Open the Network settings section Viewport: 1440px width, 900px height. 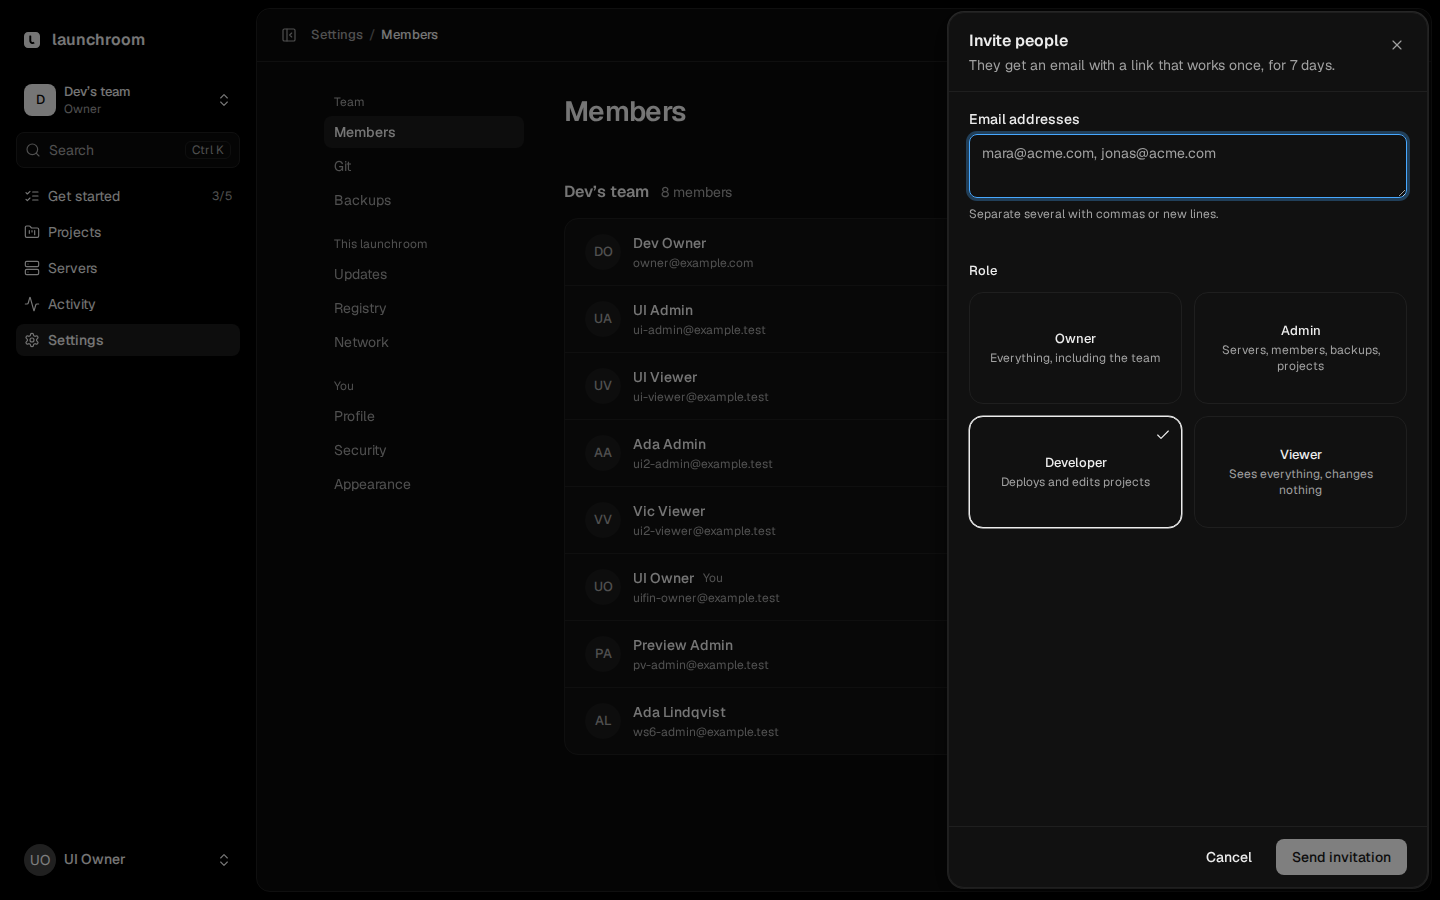(x=424, y=342)
